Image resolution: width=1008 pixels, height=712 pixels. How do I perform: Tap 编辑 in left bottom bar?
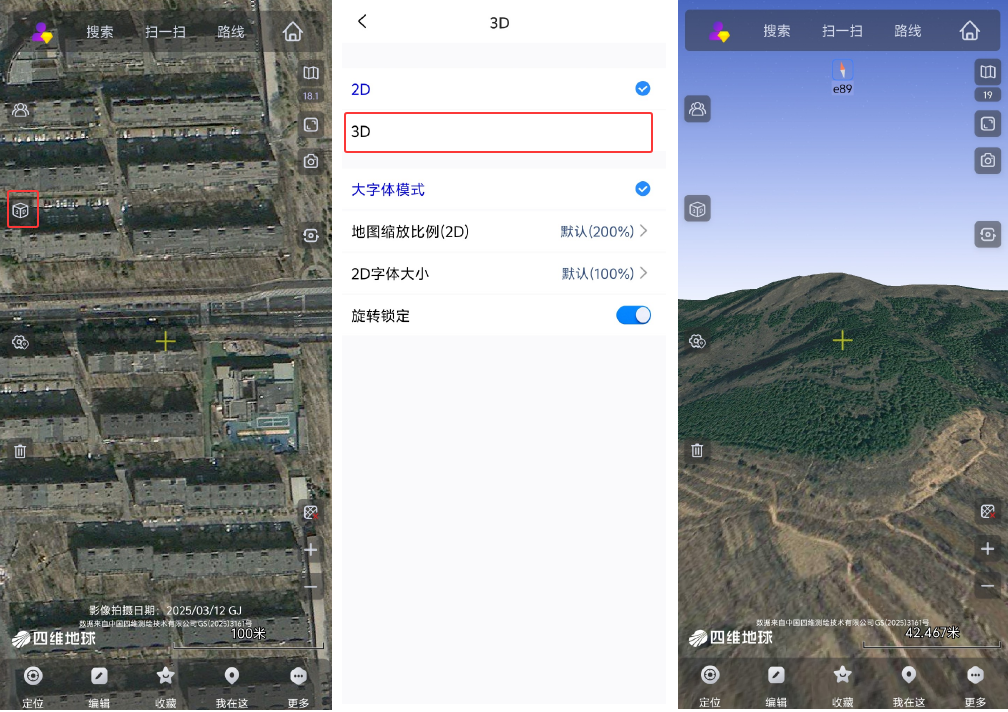[x=99, y=686]
